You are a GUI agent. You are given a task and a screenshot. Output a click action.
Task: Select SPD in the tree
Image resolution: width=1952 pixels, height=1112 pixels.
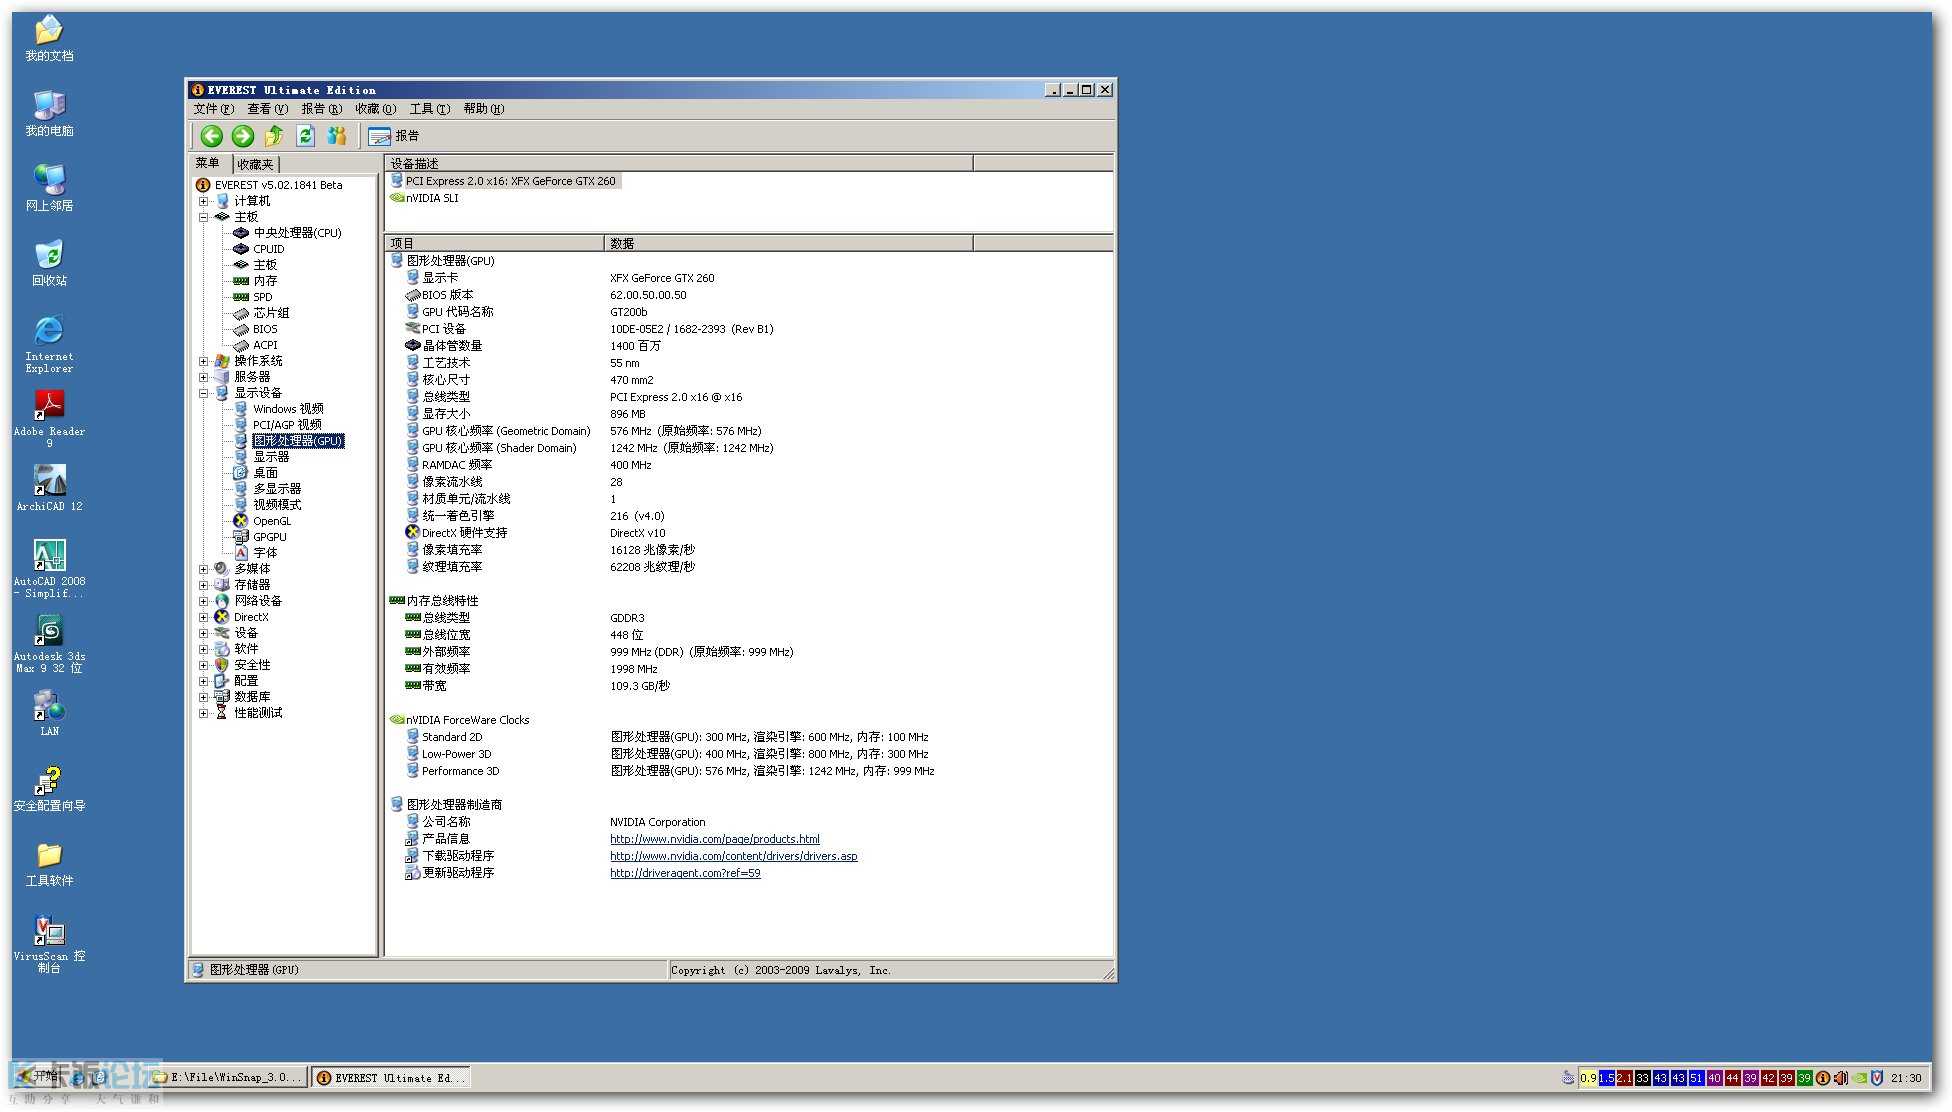[x=262, y=297]
